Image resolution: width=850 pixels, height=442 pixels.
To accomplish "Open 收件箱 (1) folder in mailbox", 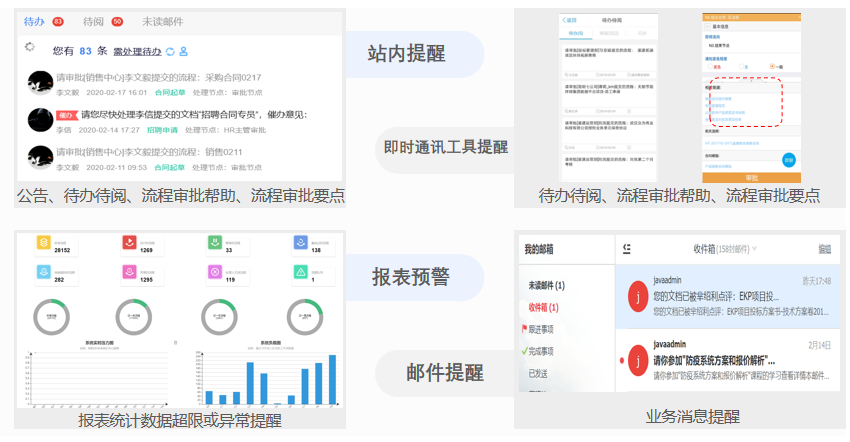I will (543, 308).
